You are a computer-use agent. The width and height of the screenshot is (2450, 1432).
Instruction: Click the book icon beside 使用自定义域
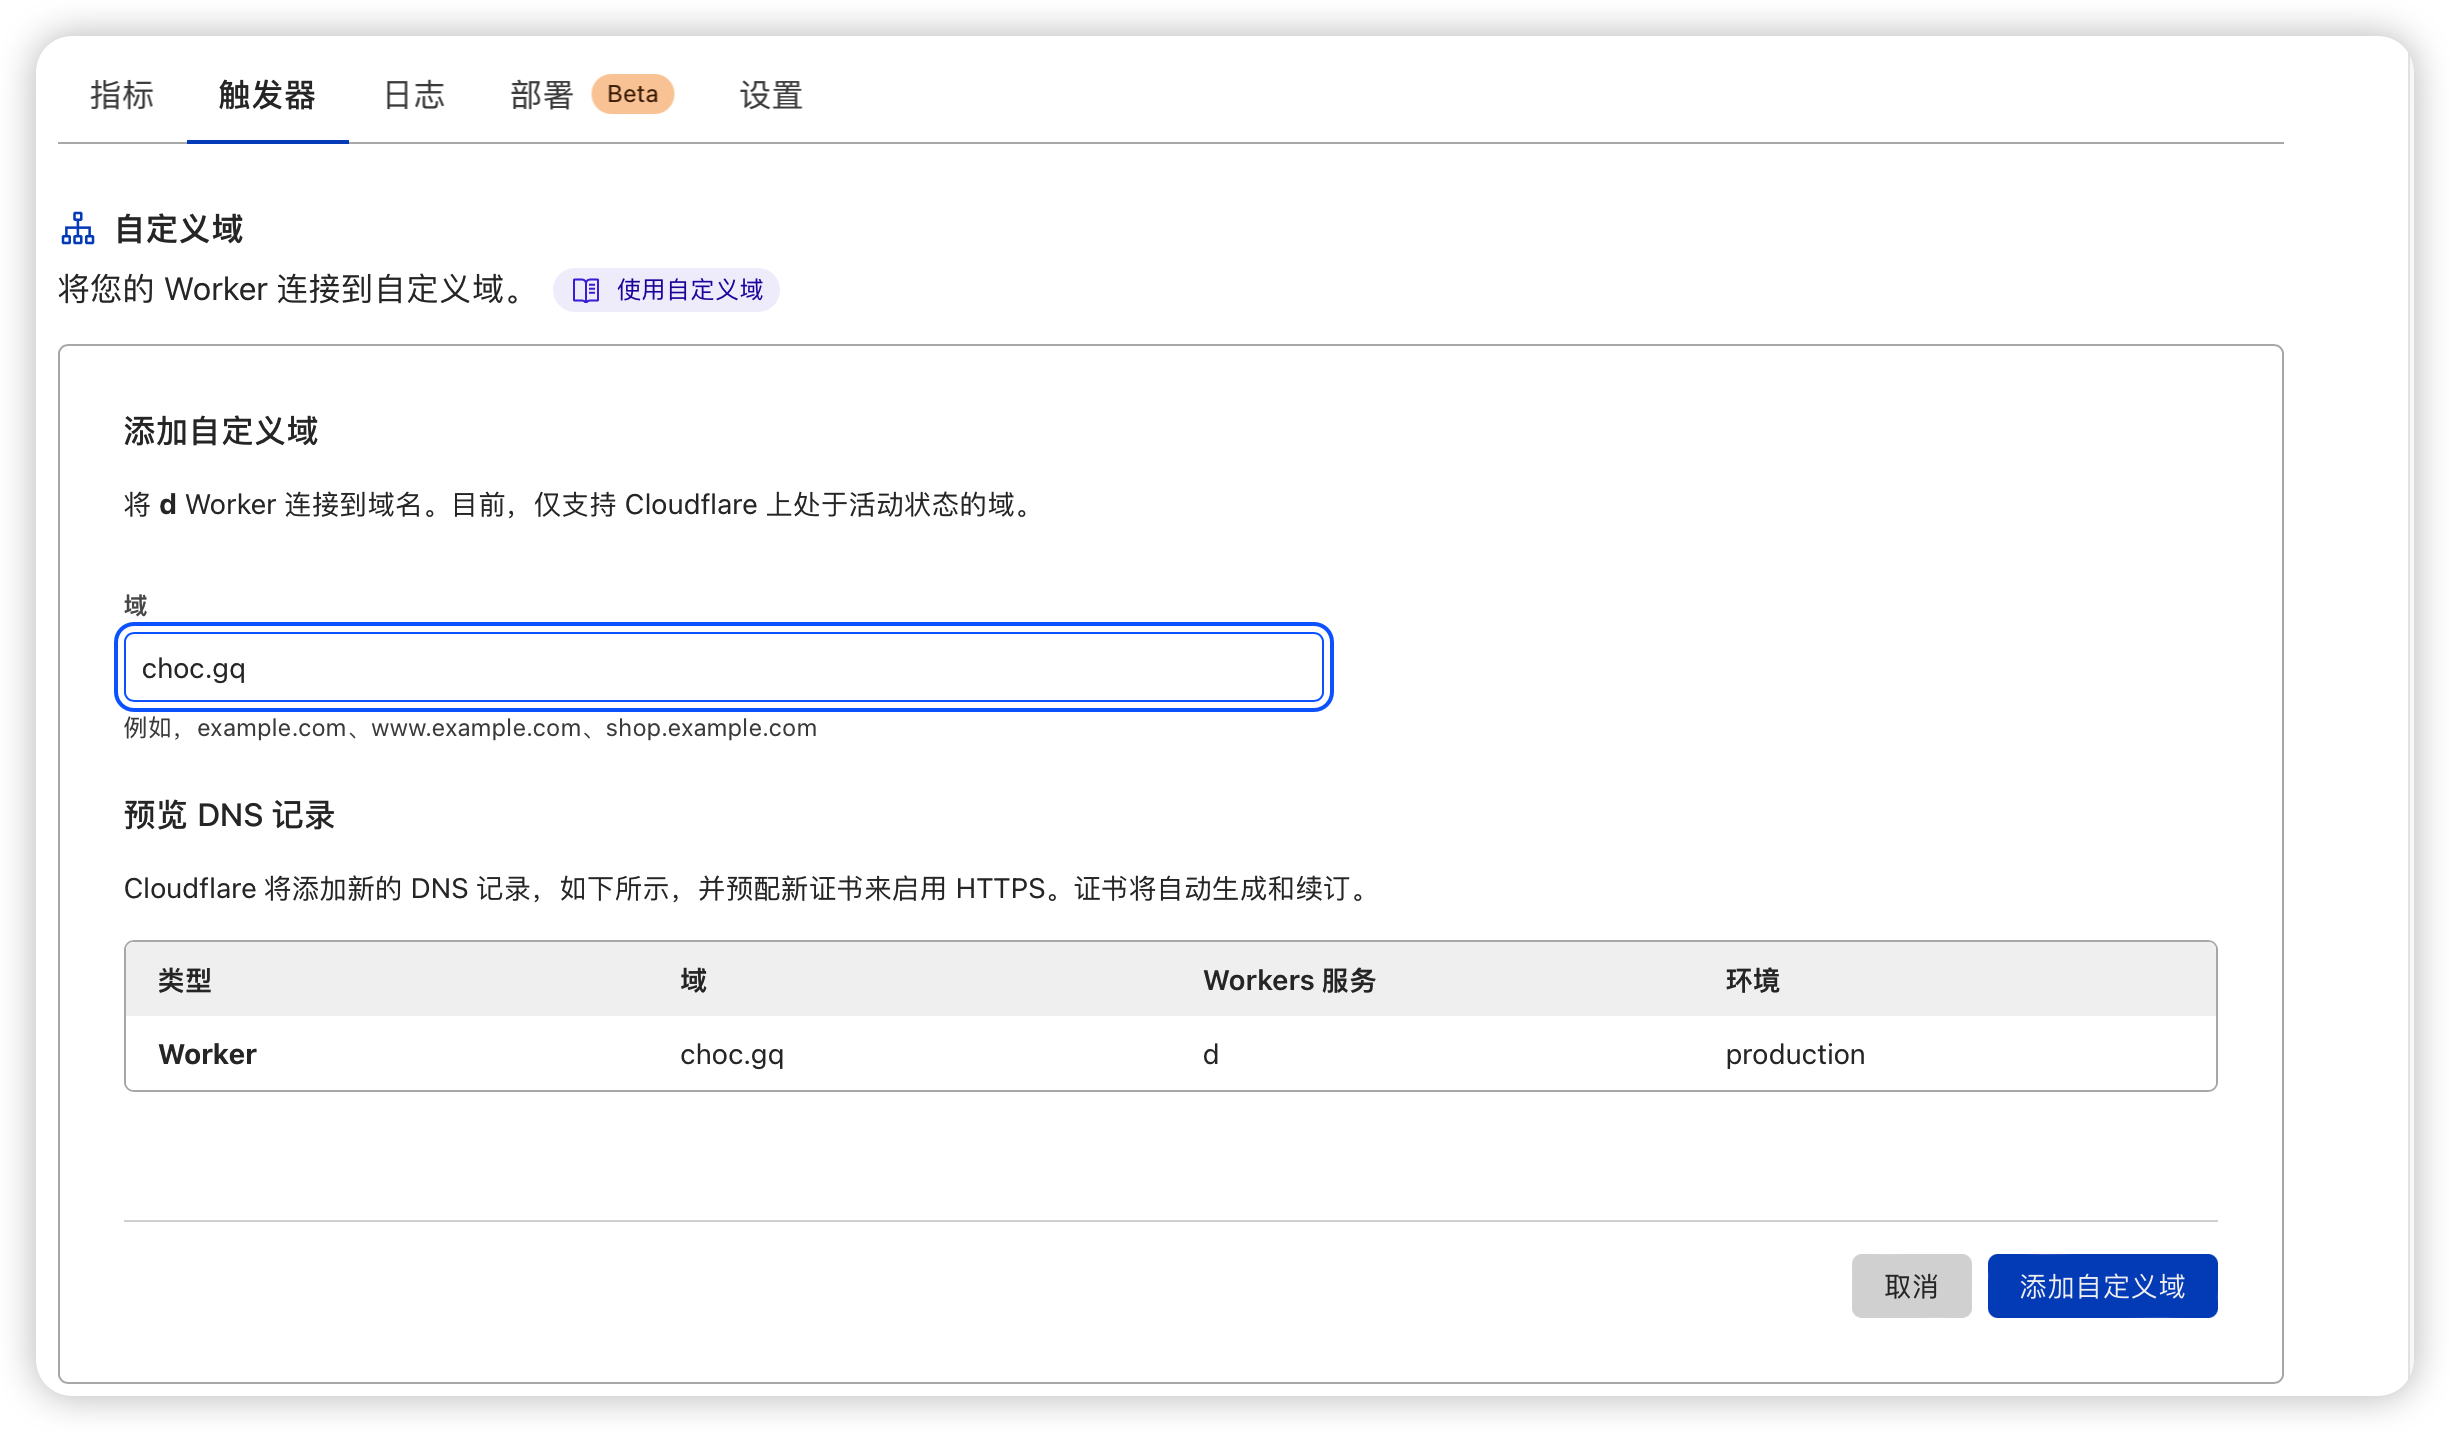click(586, 290)
